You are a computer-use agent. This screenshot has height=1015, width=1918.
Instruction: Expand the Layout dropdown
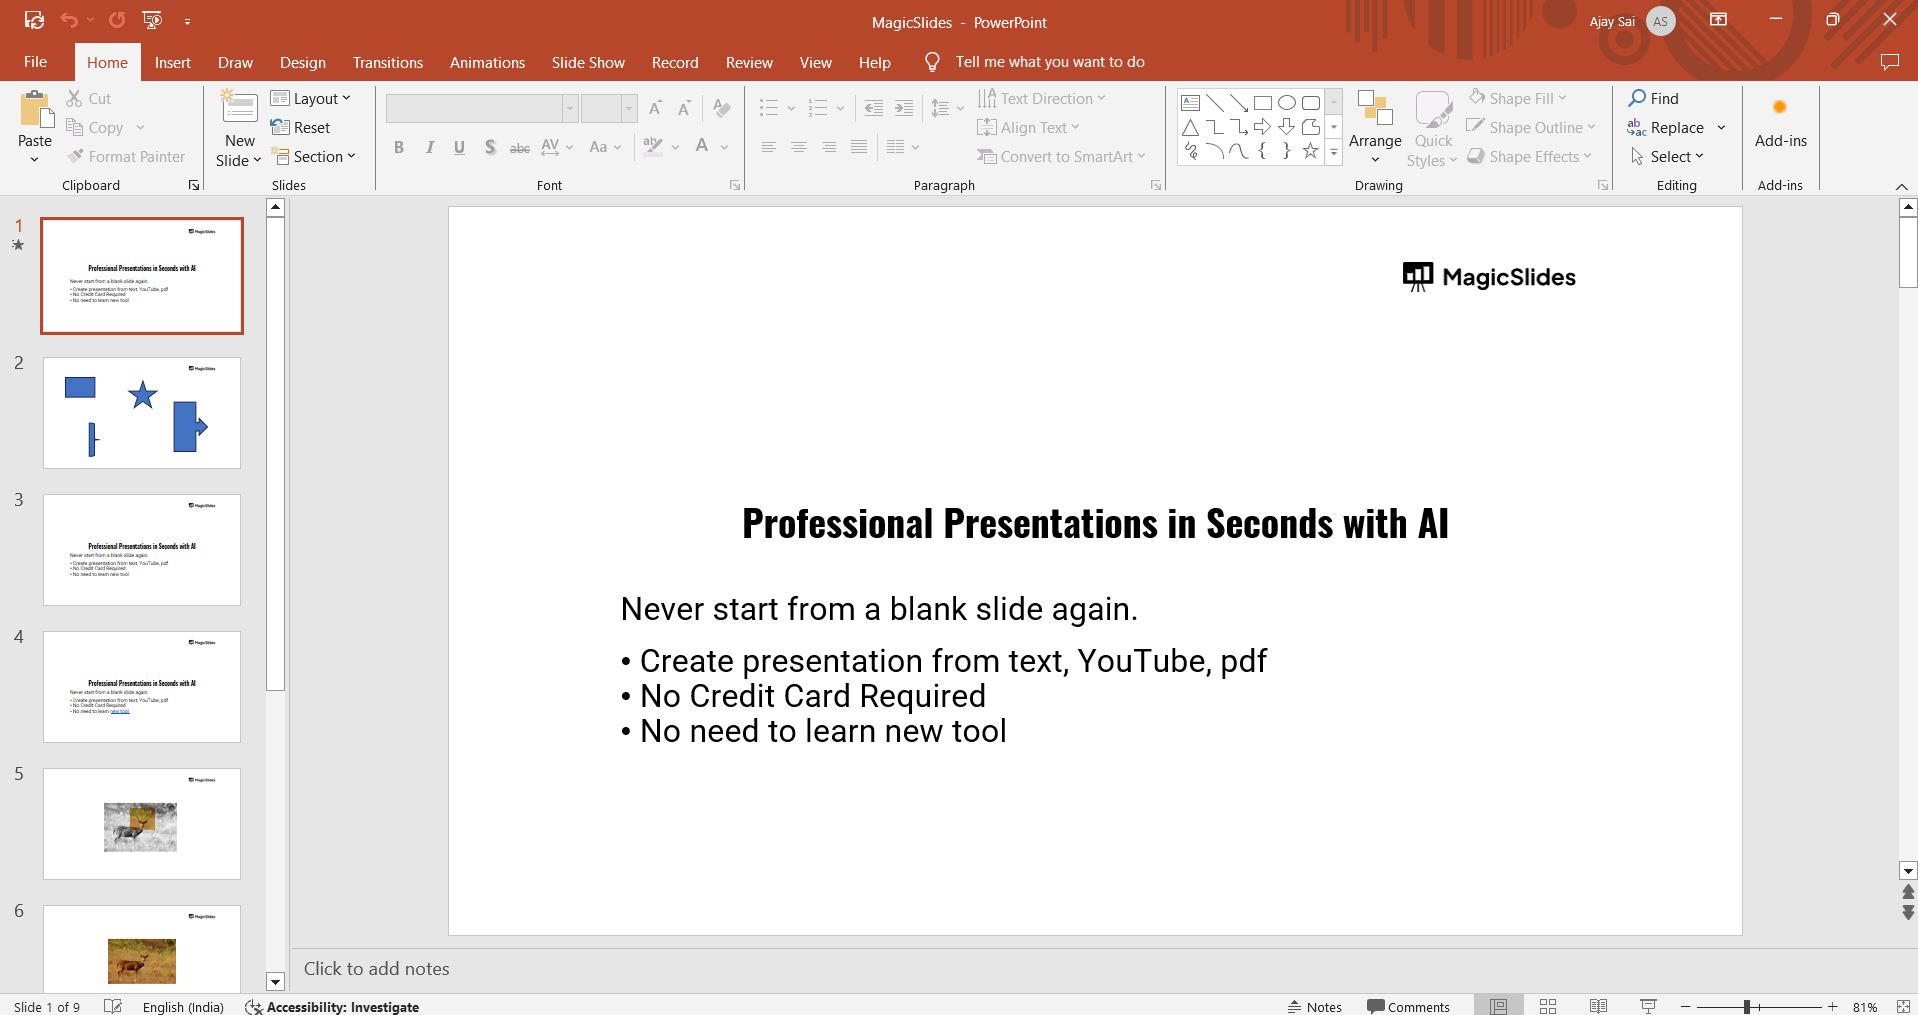311,98
